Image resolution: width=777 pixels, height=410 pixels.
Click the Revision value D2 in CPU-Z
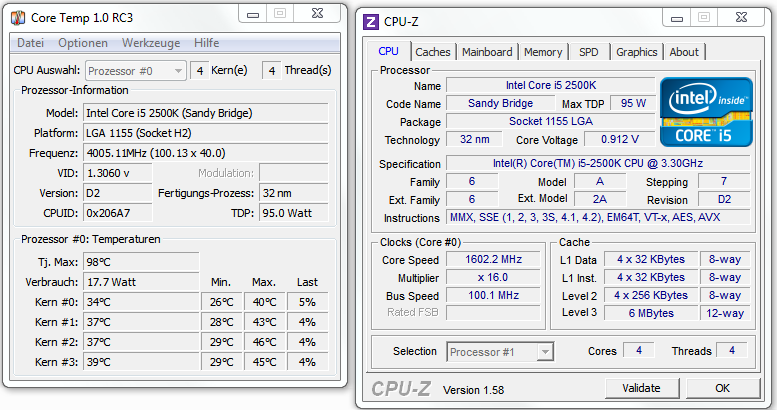click(724, 199)
